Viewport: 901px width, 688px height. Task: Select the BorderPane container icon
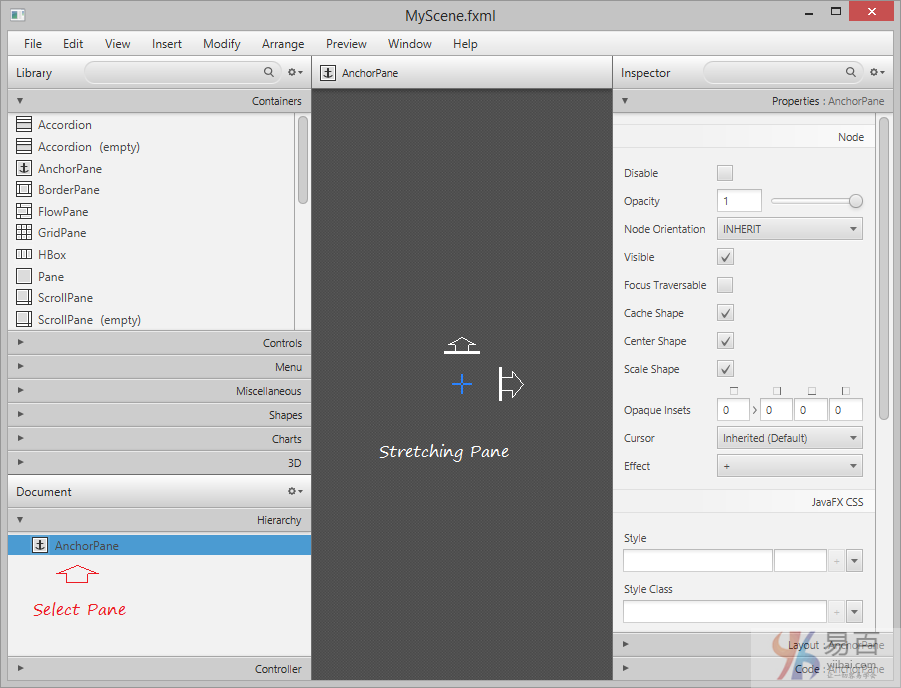coord(24,190)
